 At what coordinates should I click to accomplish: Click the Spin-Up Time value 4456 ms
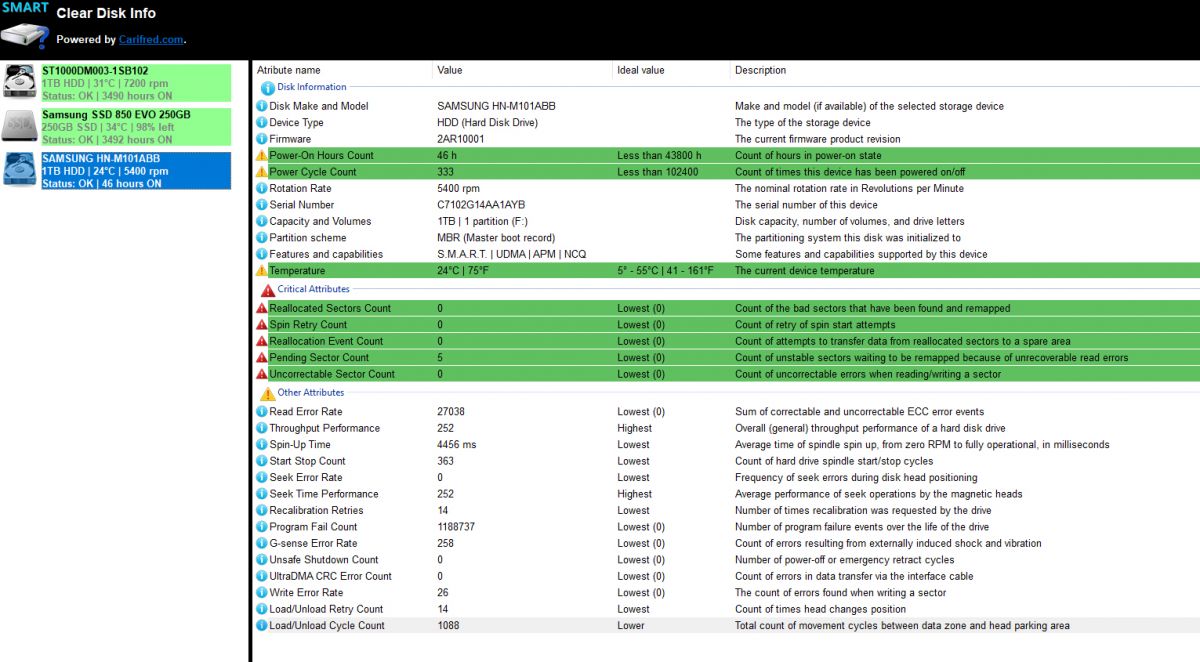[457, 445]
